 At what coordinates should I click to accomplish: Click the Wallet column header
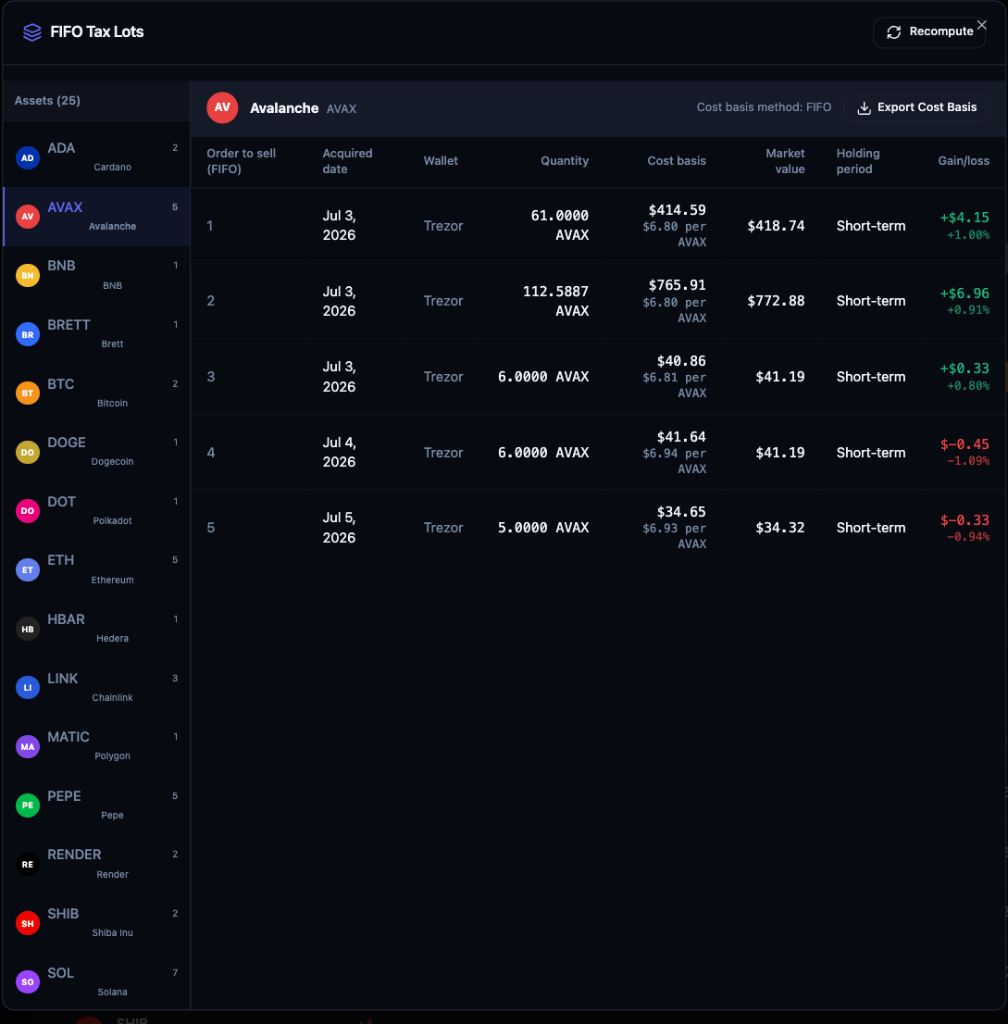click(x=441, y=161)
